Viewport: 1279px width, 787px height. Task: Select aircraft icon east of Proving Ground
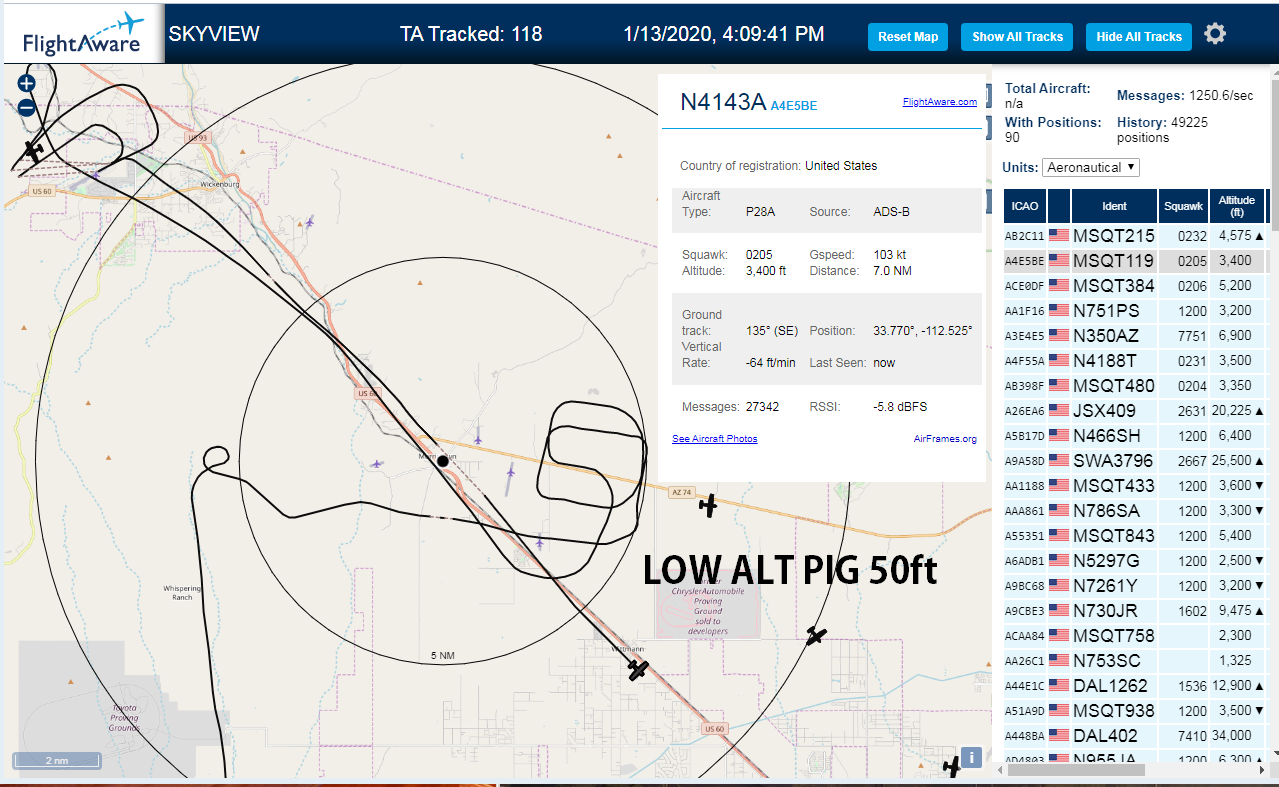(817, 635)
